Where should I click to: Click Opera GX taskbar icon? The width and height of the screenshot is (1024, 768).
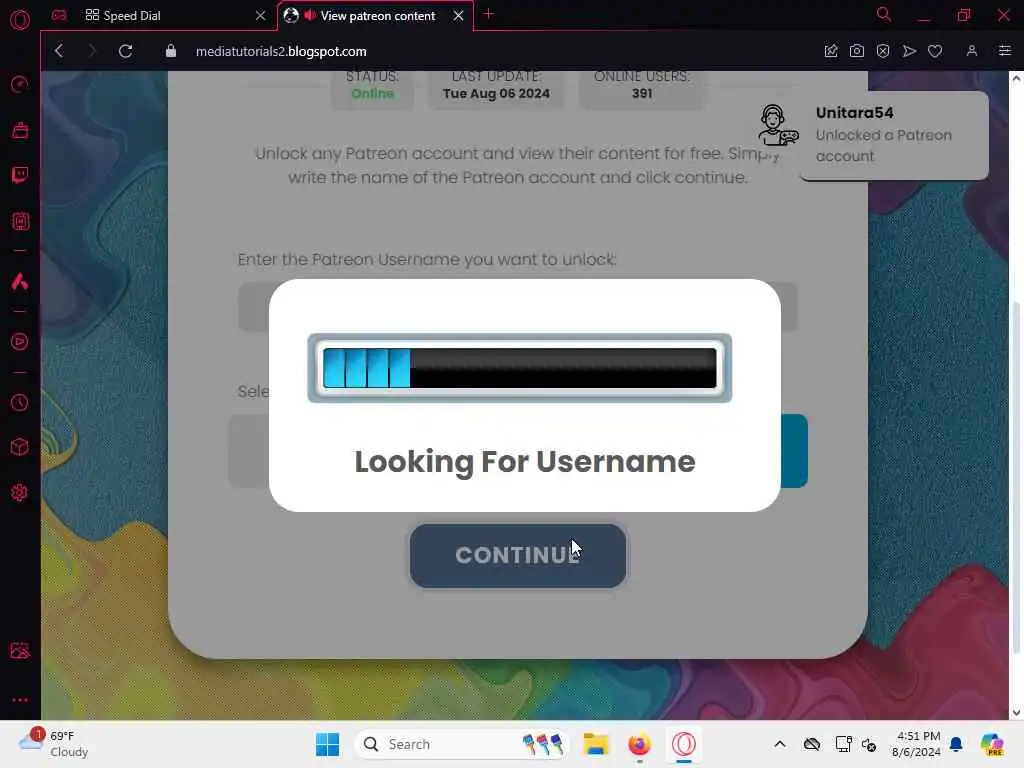tap(684, 744)
